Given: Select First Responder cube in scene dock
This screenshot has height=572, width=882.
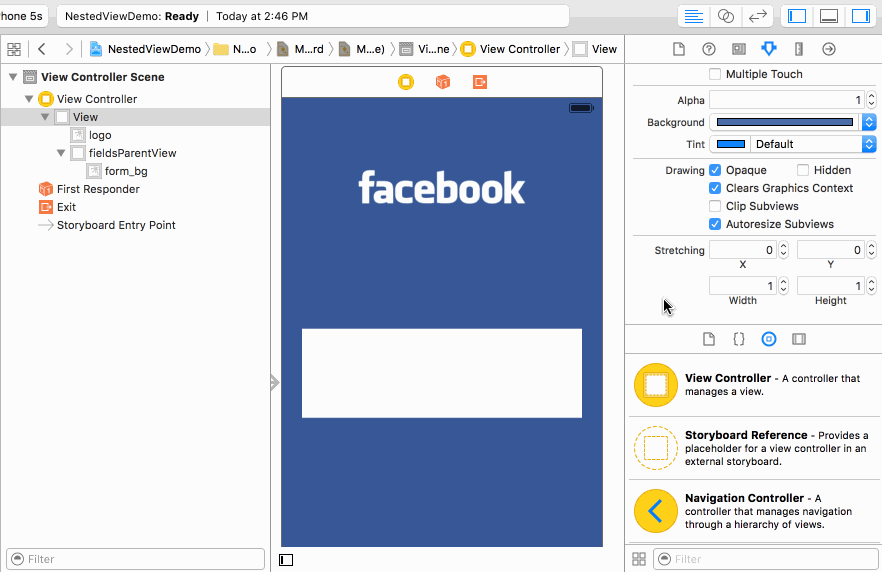Looking at the screenshot, I should [443, 82].
